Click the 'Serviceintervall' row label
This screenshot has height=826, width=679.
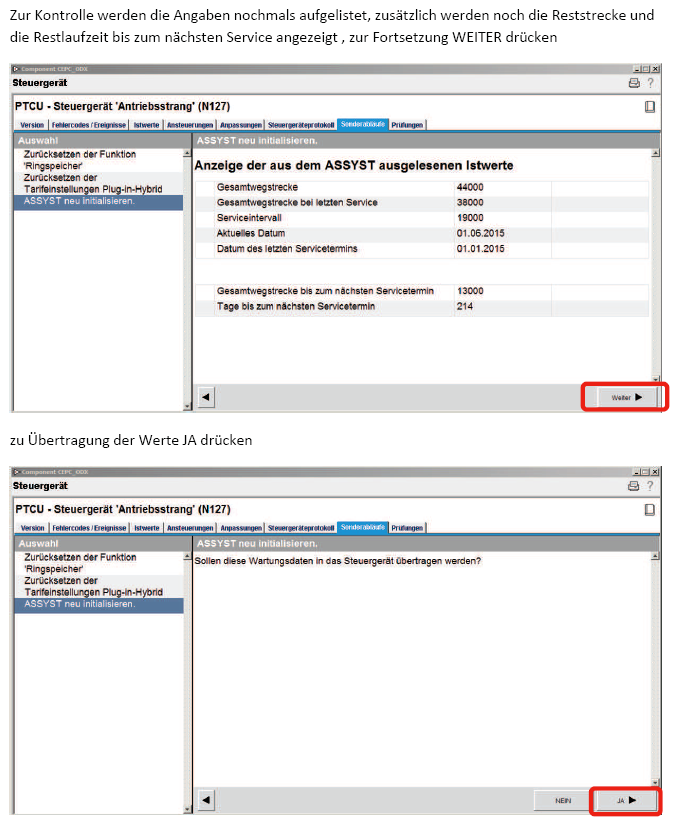tap(249, 218)
